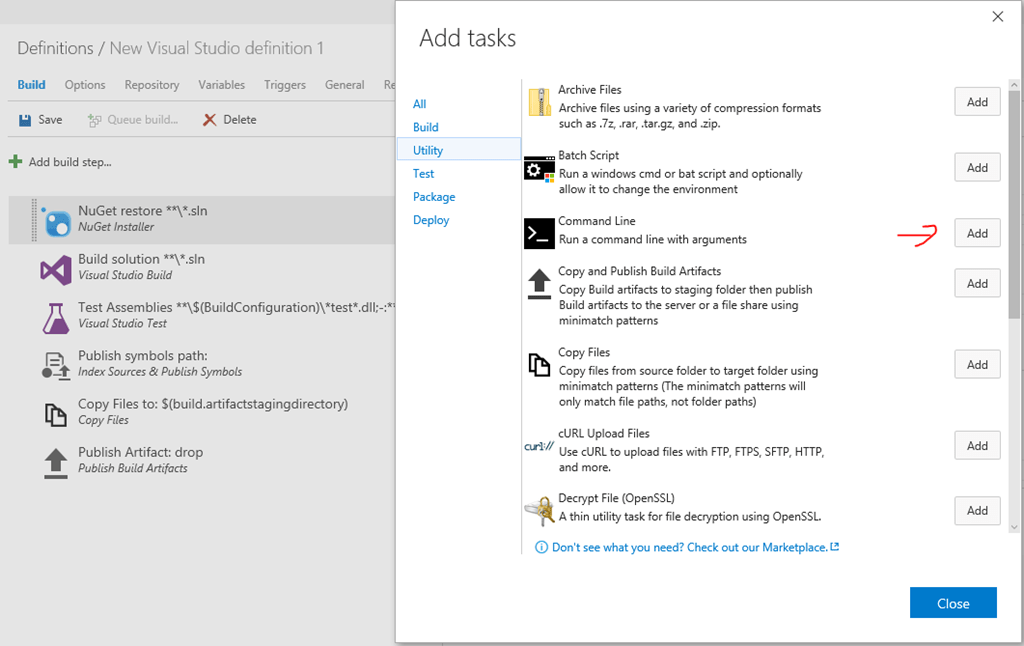Click the Decrypt File keys icon
Screen dimensions: 1024x646
(539, 511)
